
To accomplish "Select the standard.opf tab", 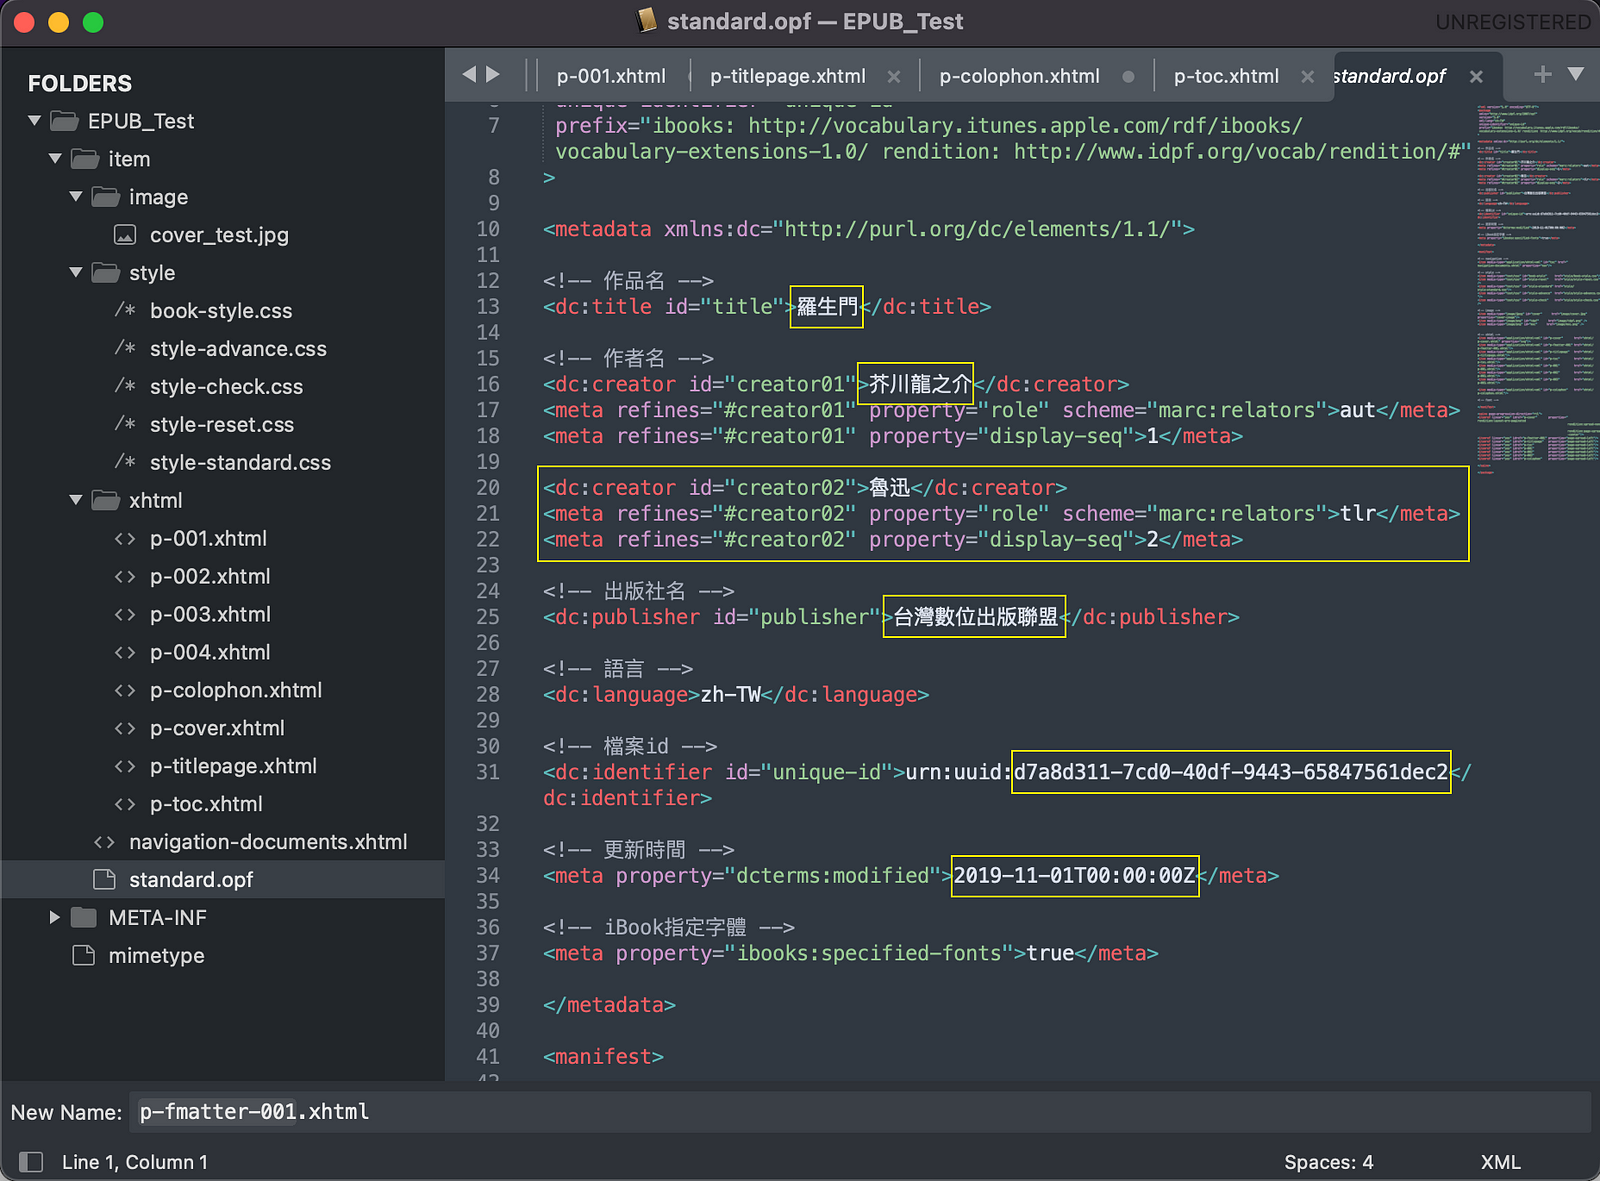I will 1389,76.
